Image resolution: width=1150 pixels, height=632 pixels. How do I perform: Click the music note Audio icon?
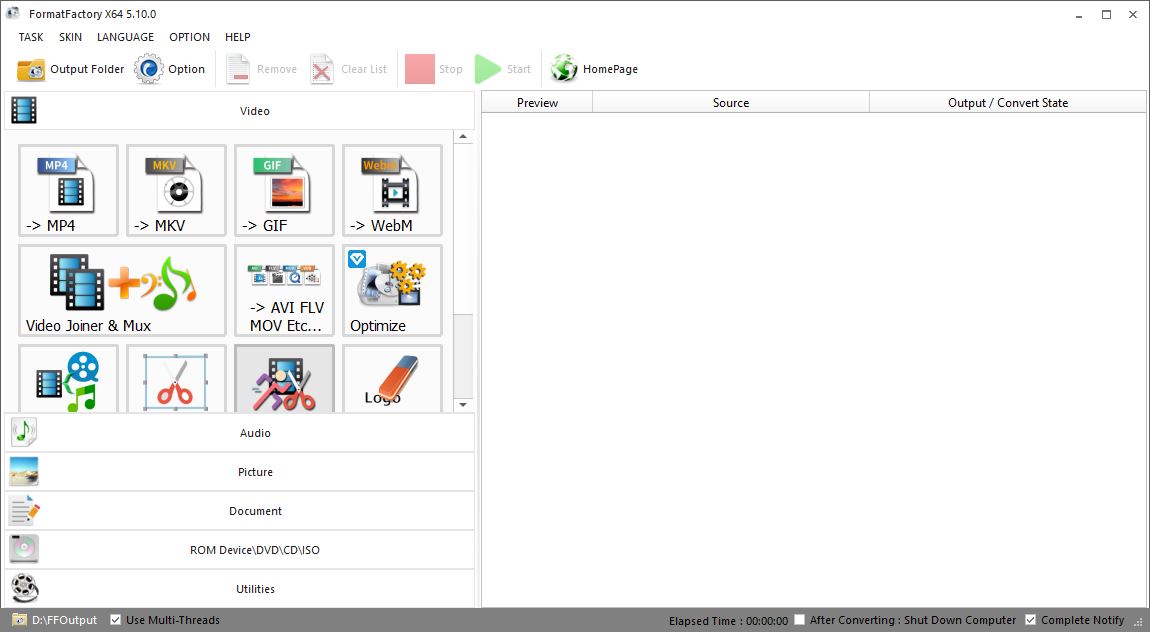click(x=23, y=433)
